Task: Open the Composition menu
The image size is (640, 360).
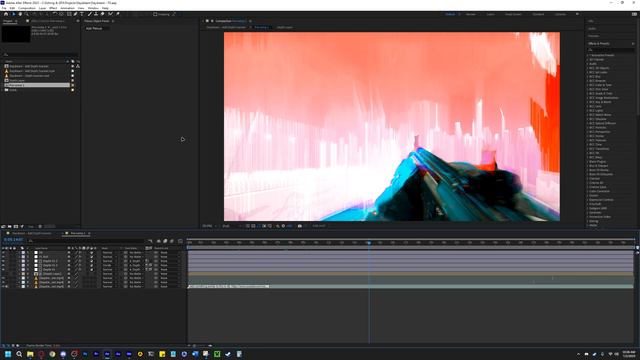Action: tap(27, 8)
